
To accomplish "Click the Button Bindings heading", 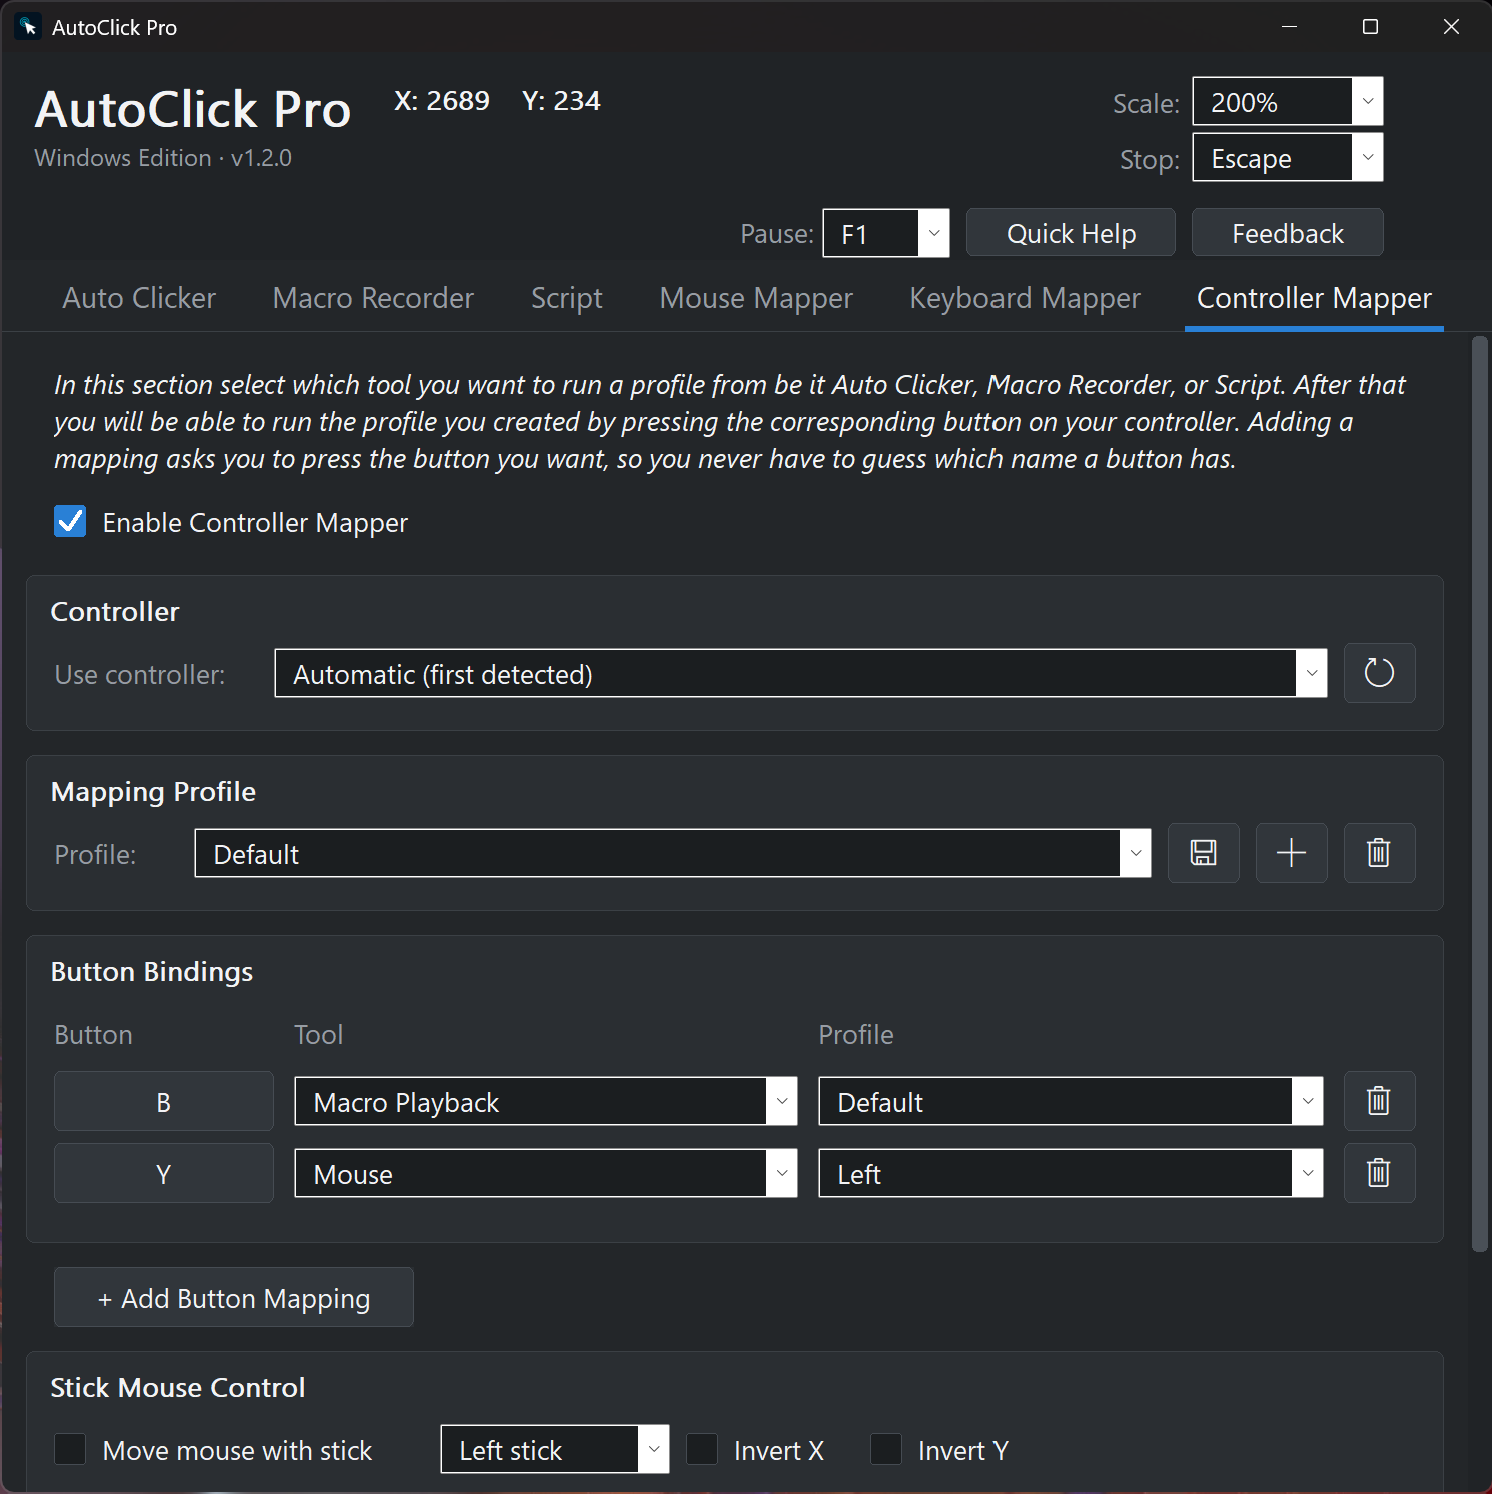I will (x=152, y=972).
